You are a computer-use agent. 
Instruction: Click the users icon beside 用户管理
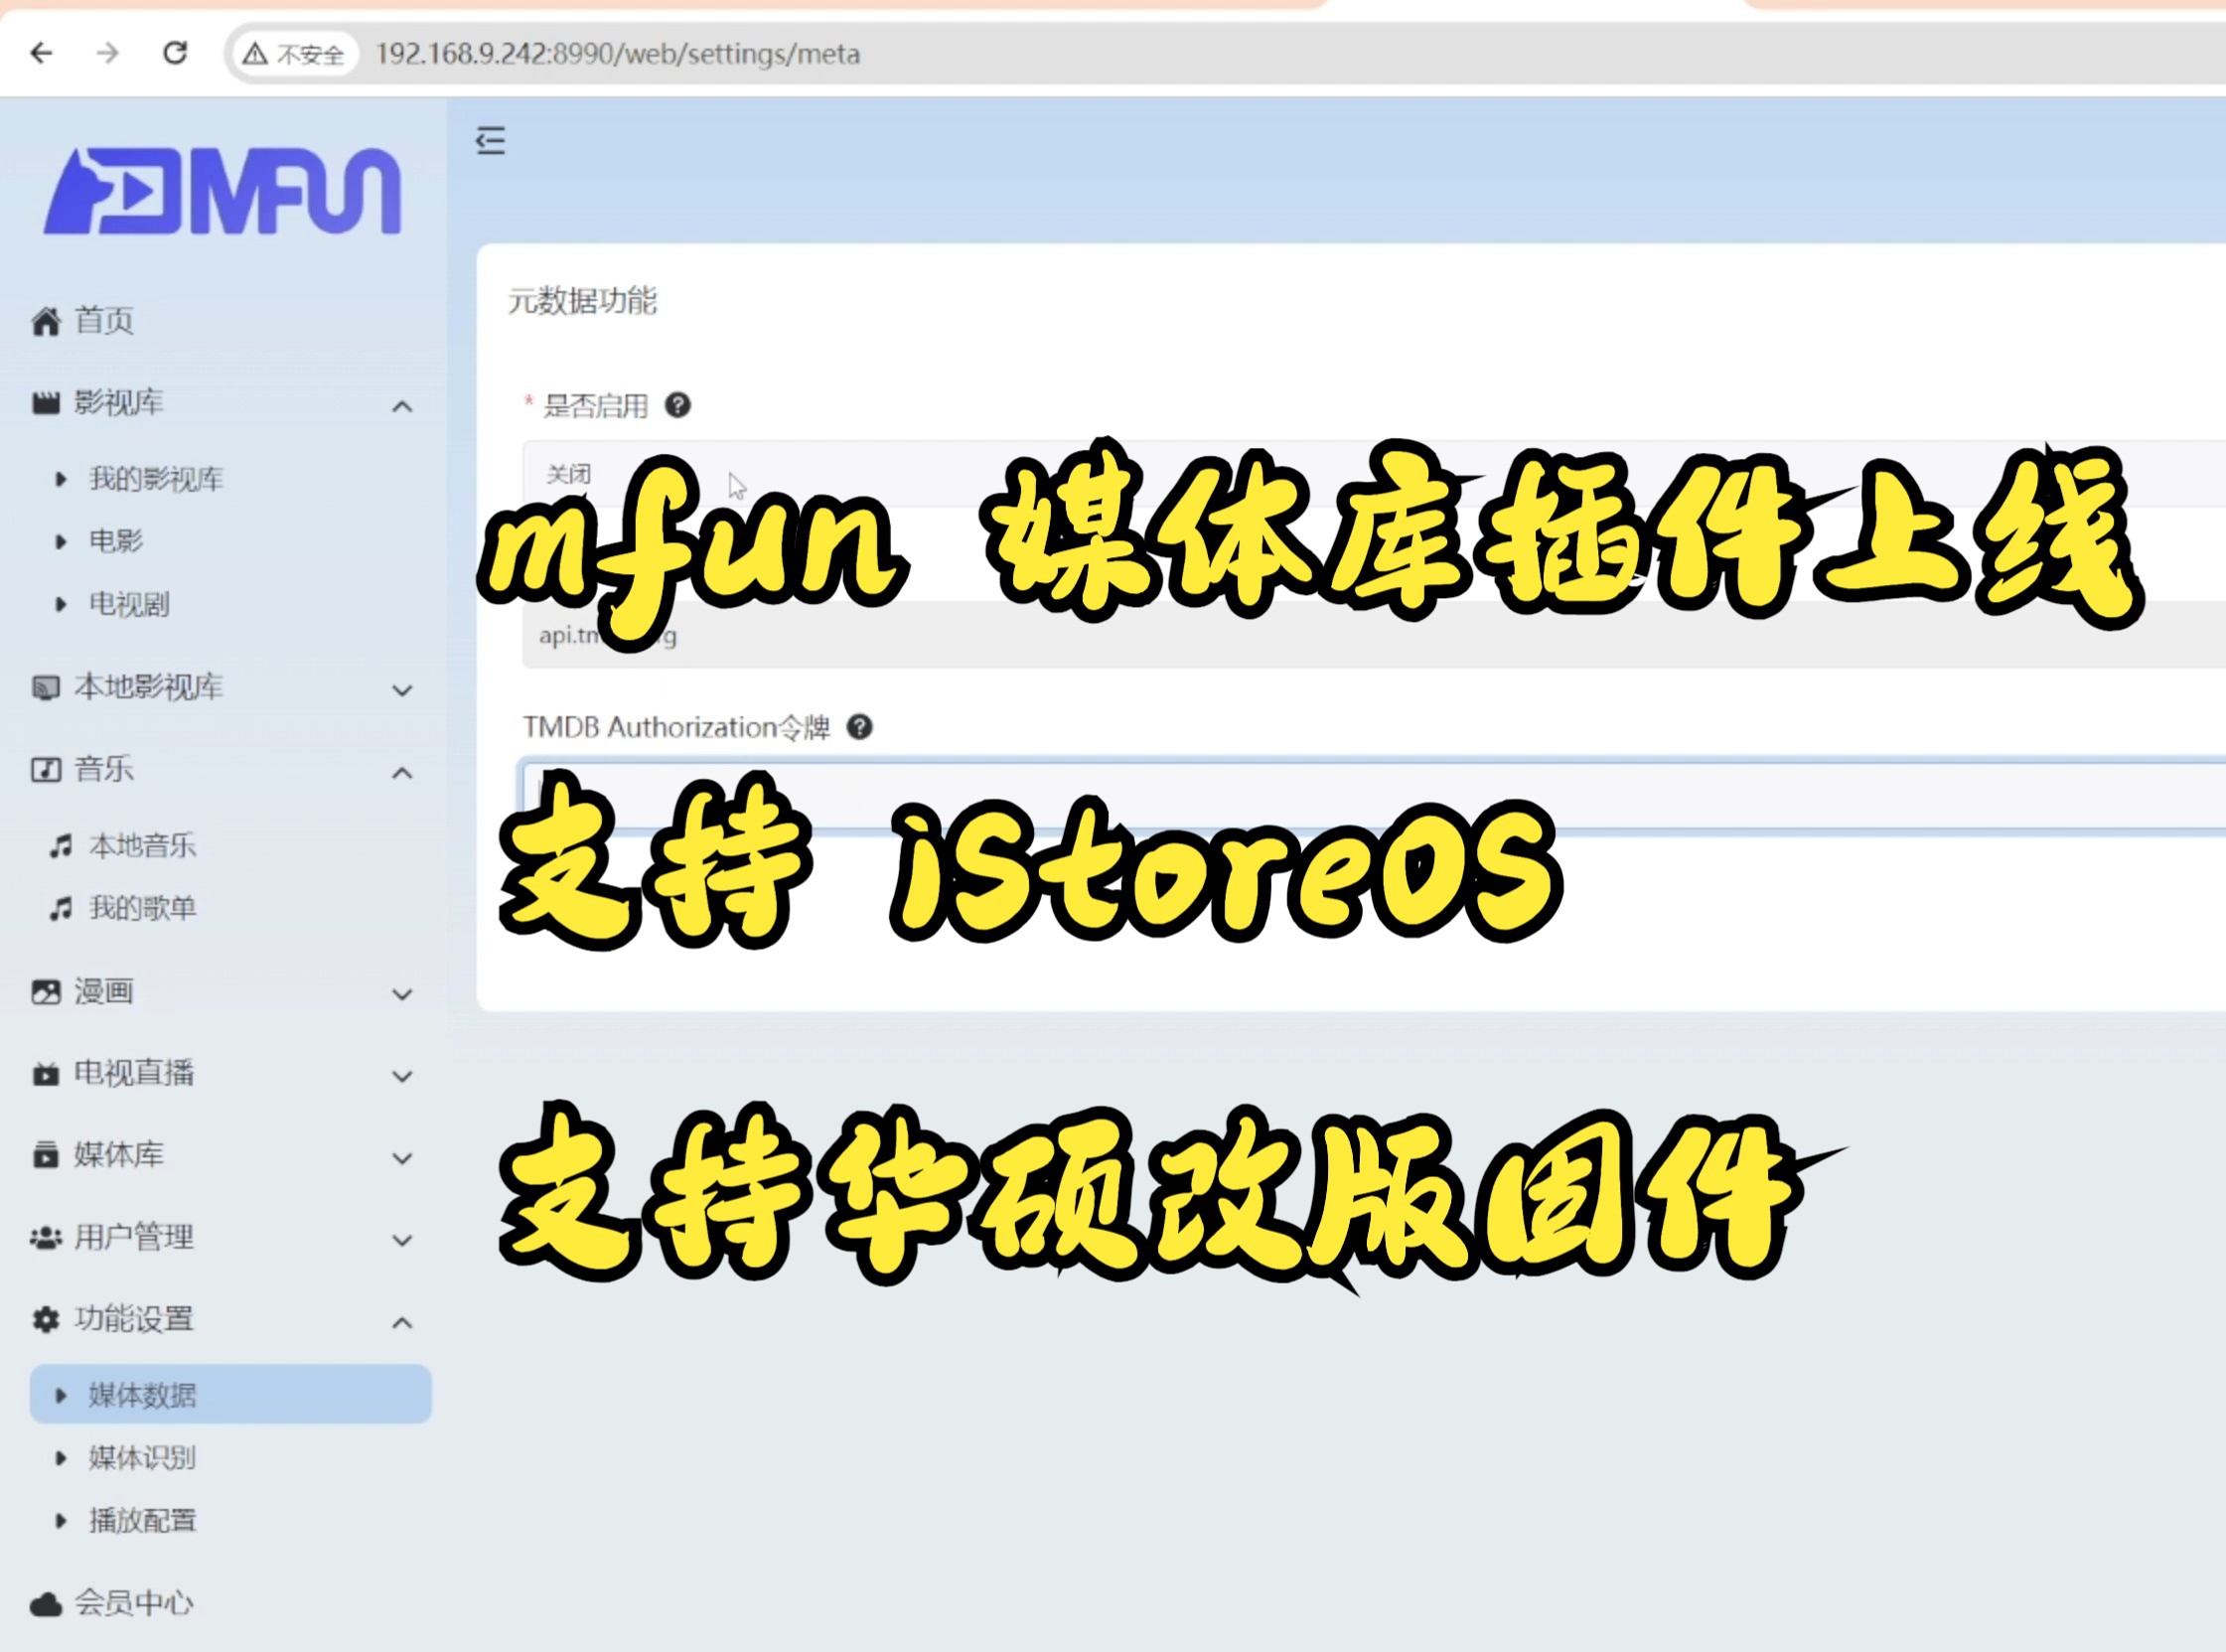46,1238
